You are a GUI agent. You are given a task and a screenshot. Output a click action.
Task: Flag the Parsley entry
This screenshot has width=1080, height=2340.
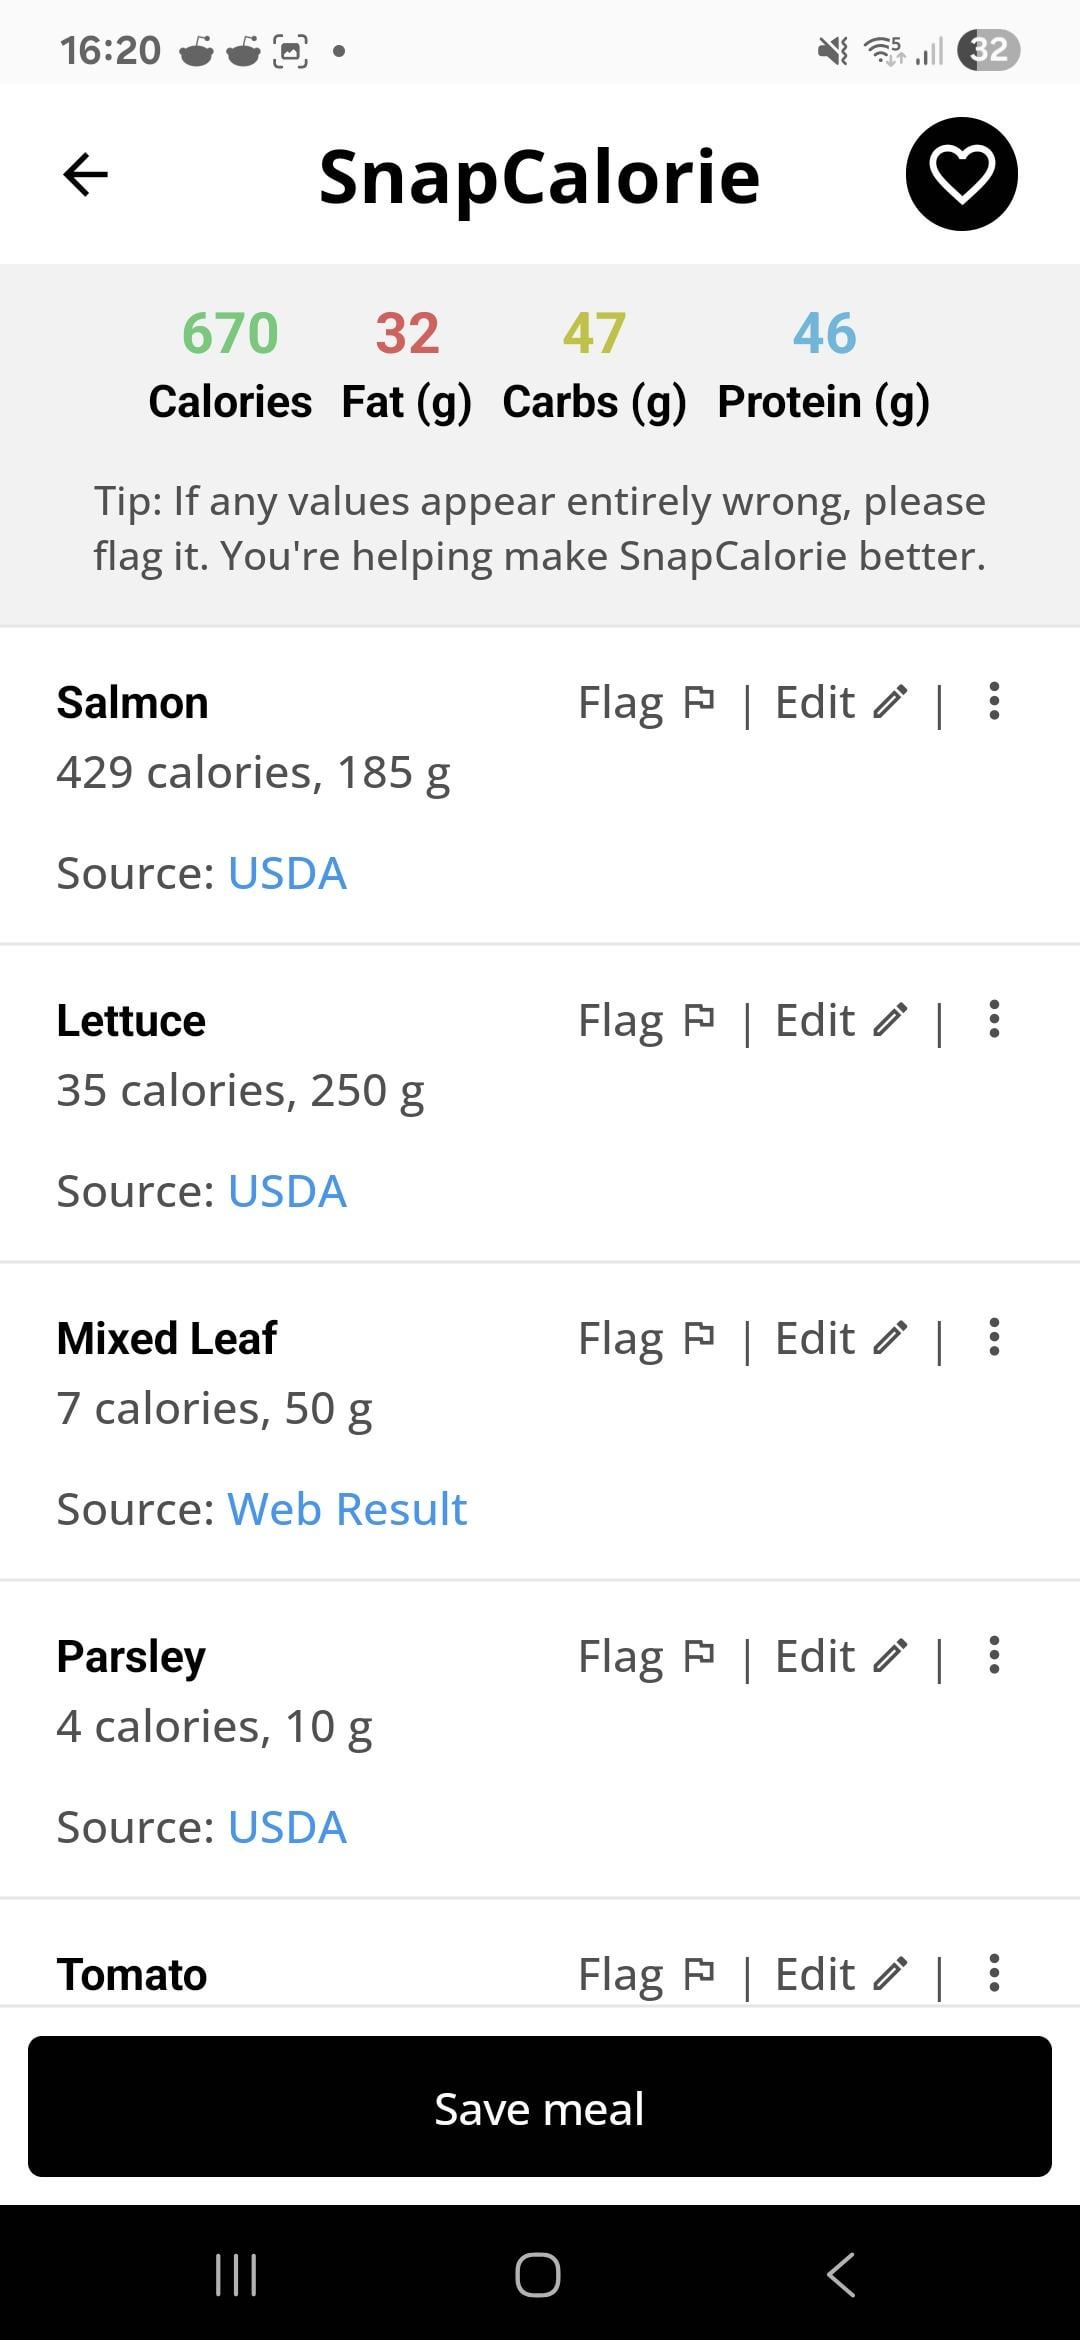point(646,1657)
